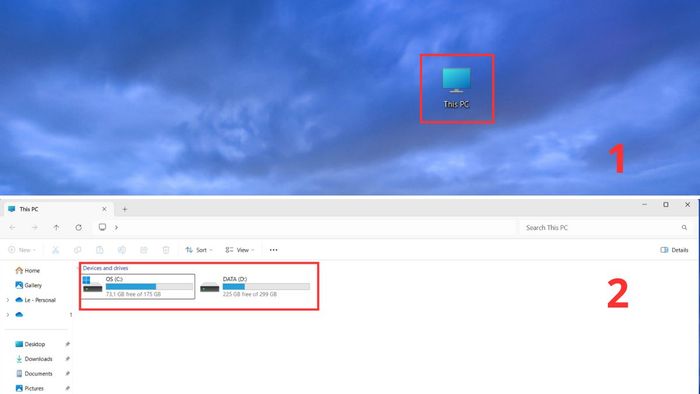
Task: Close the This PC tab
Action: pos(104,209)
